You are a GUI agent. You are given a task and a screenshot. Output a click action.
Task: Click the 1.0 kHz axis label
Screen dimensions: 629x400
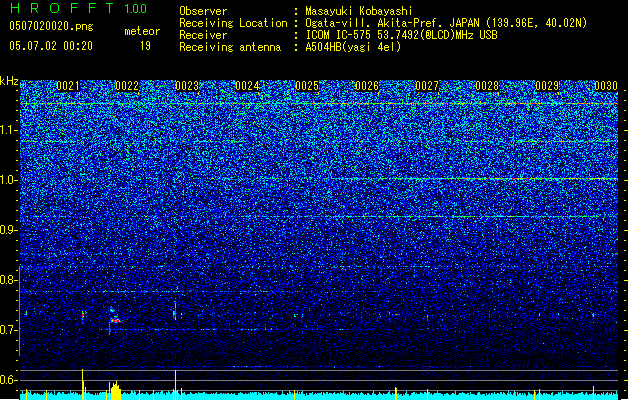click(x=9, y=180)
